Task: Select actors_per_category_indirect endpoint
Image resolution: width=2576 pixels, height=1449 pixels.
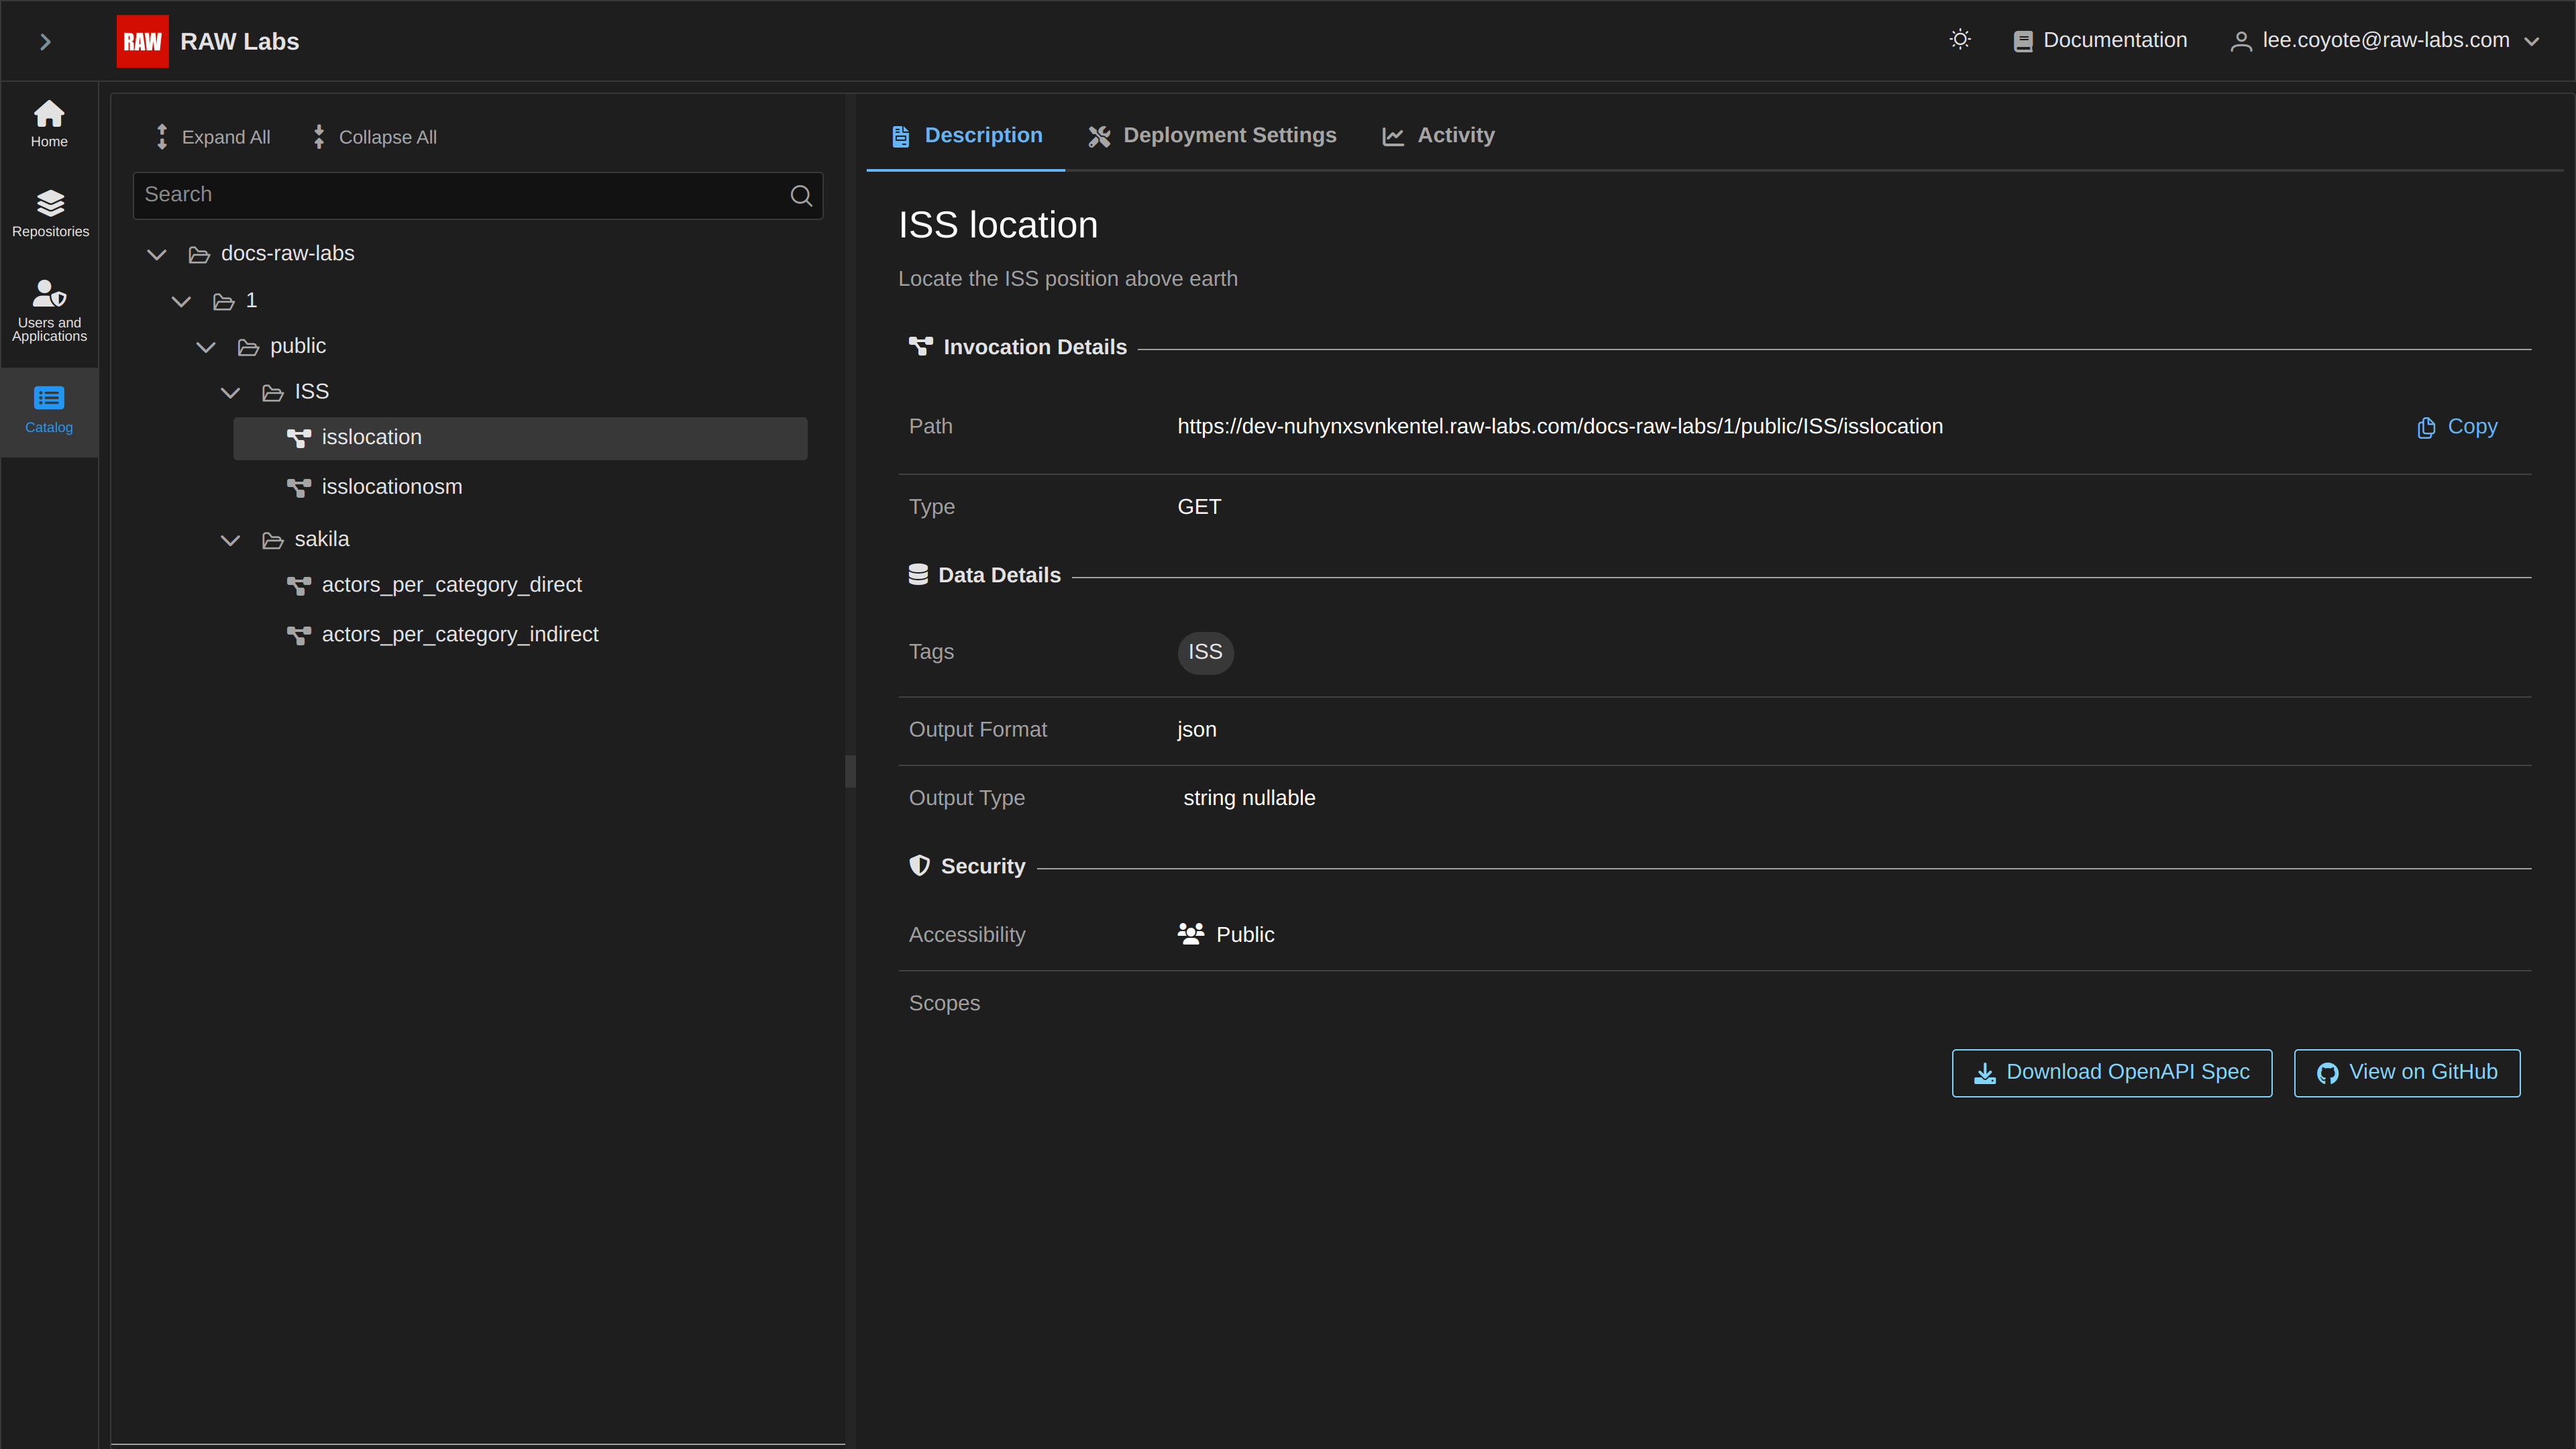Action: click(460, 635)
